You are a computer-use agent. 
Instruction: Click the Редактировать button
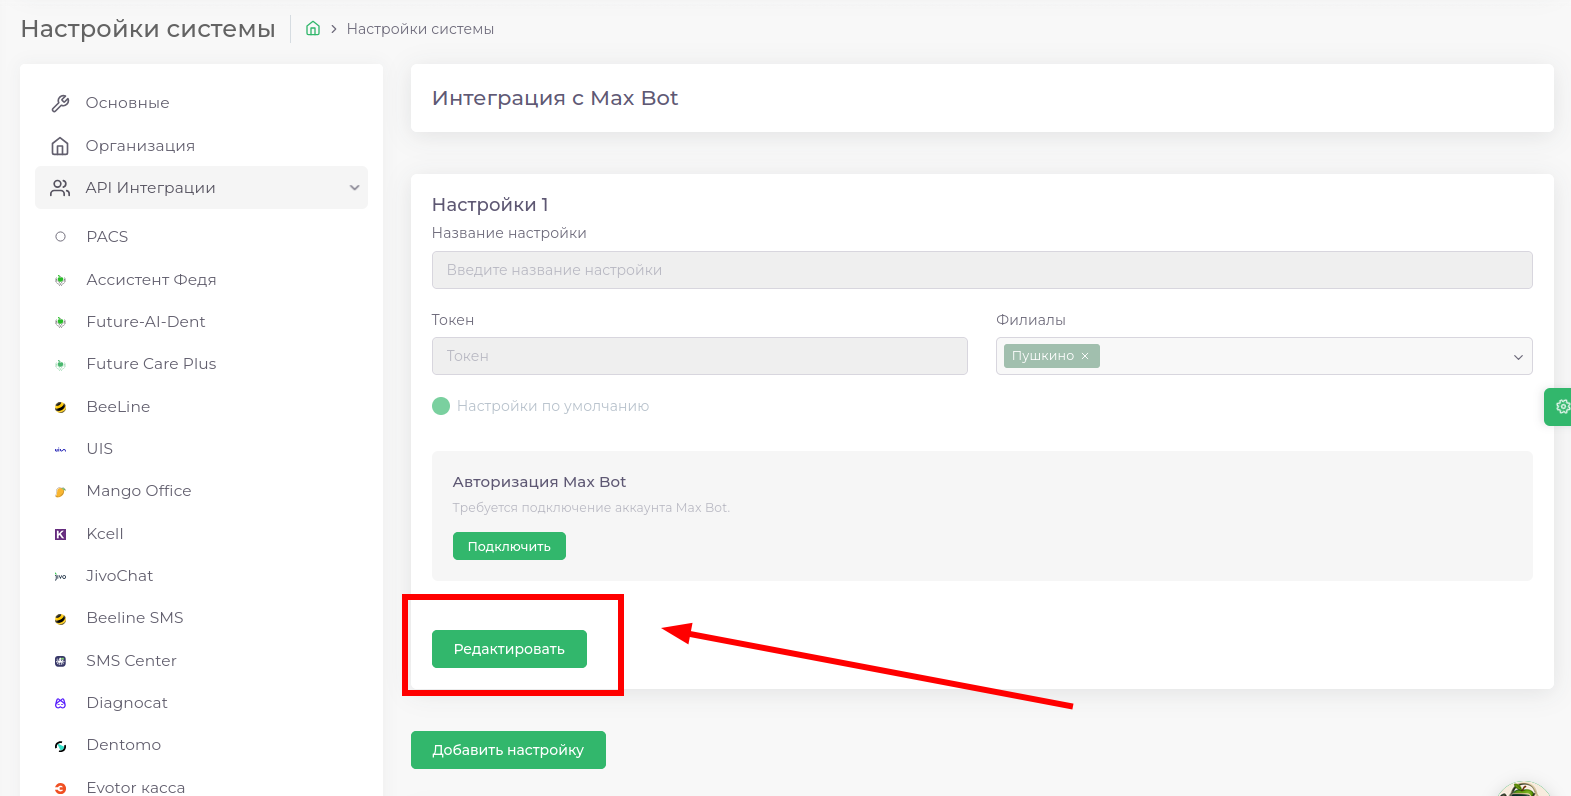(509, 649)
